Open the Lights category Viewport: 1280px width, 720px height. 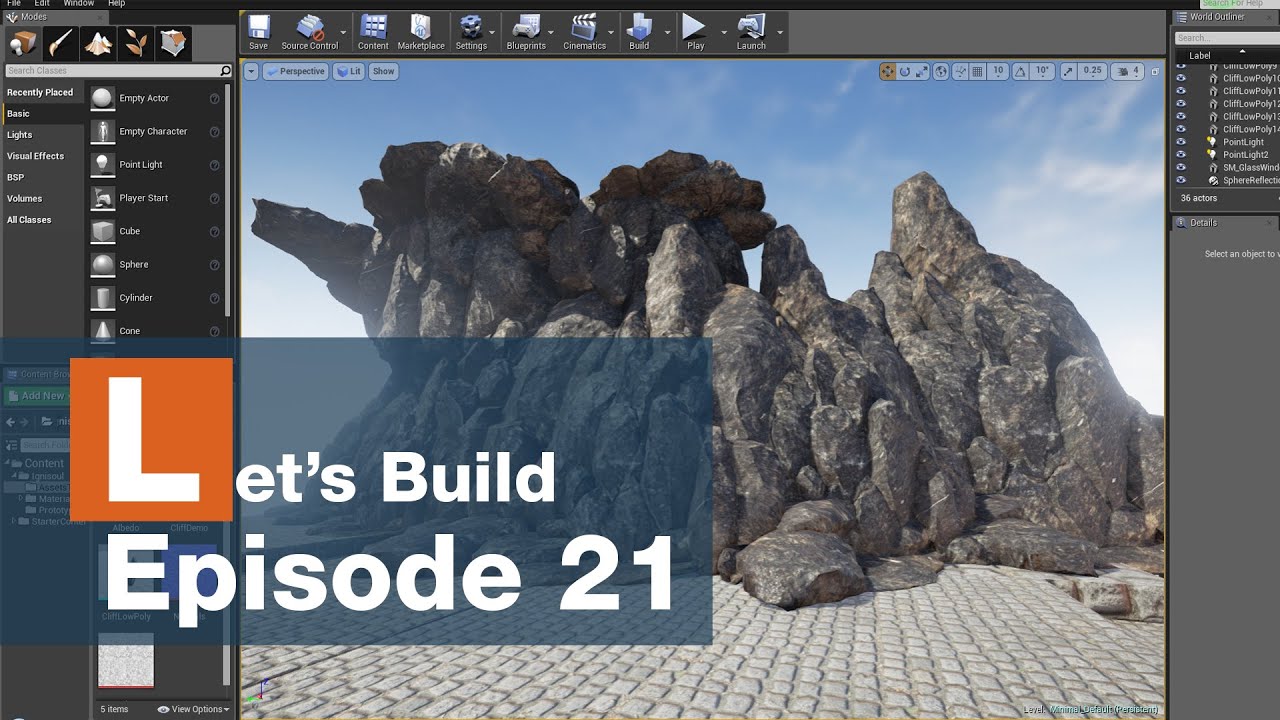tap(20, 135)
